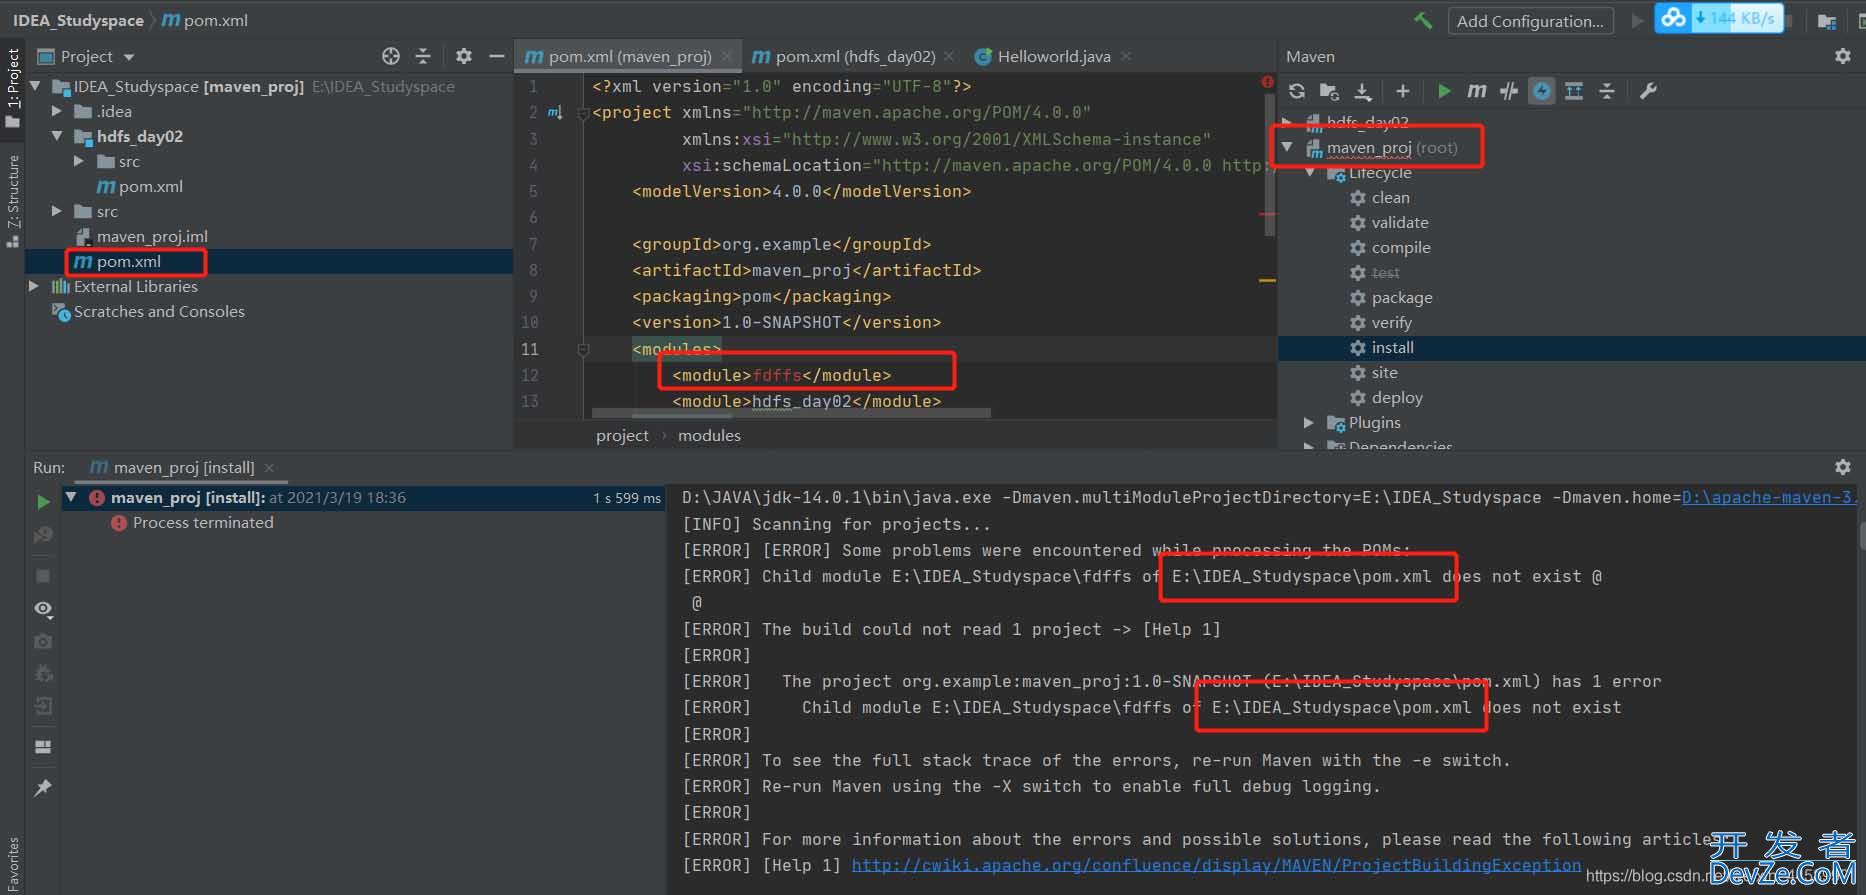Select compile lifecycle goal

click(1400, 248)
